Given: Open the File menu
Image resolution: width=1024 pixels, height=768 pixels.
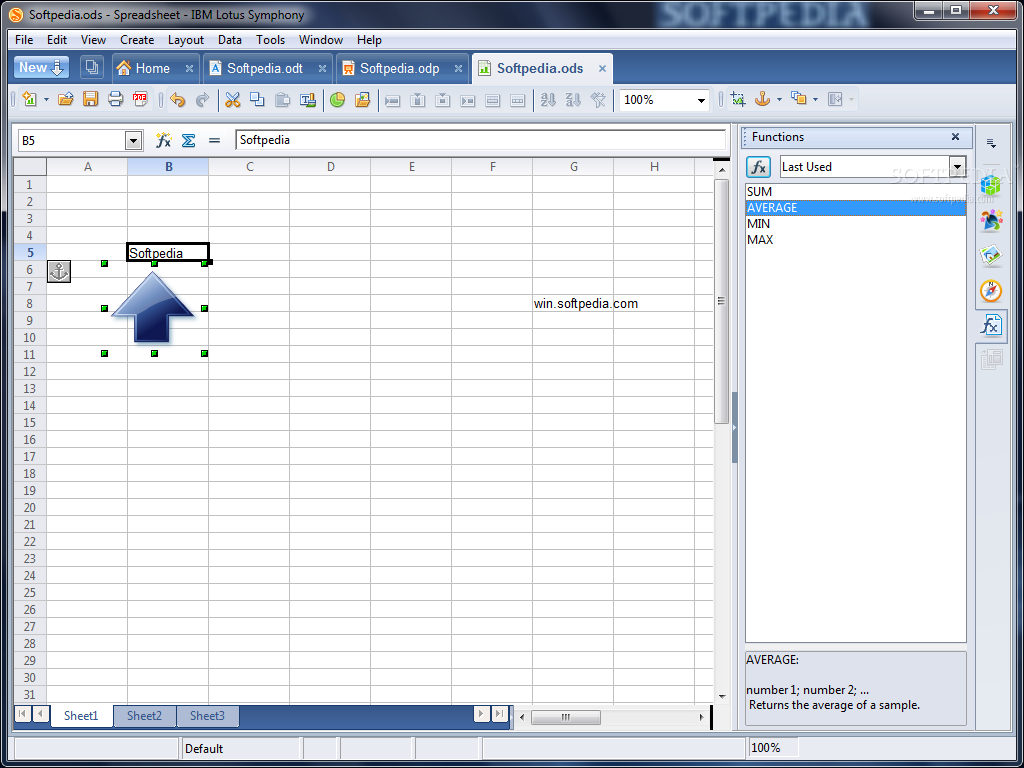Looking at the screenshot, I should pos(24,40).
